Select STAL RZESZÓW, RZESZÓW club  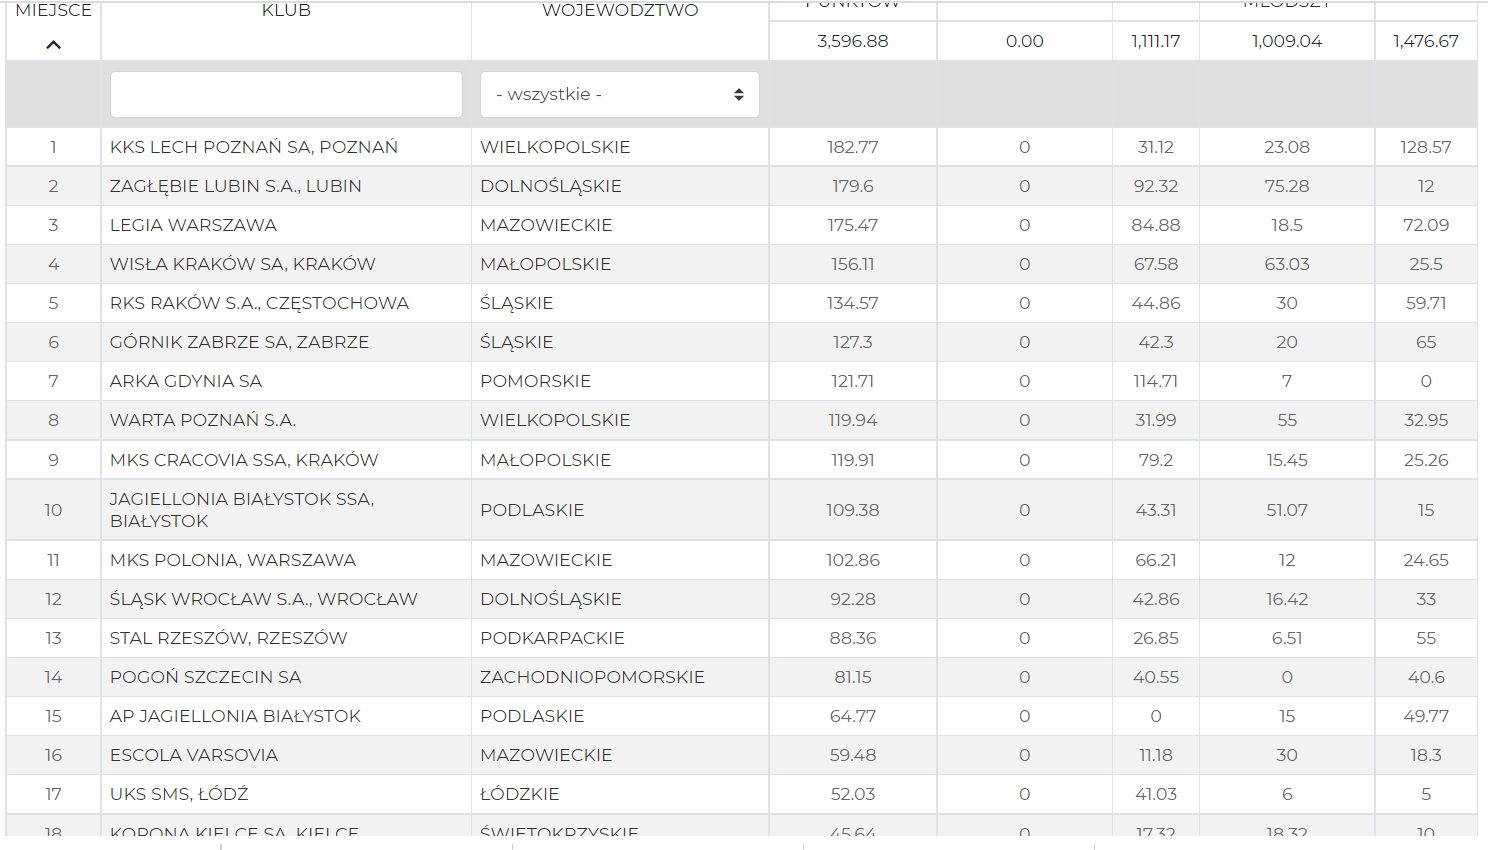click(x=229, y=638)
